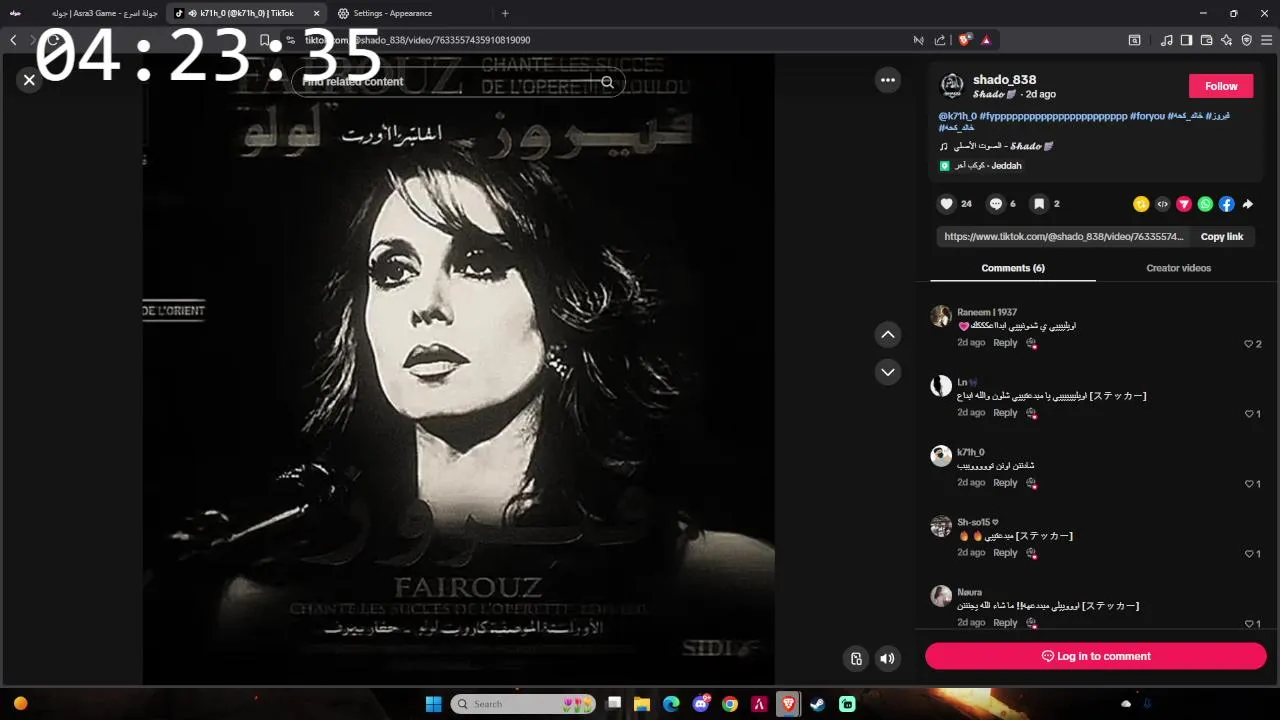Open shado_838 profile avatar
Image resolution: width=1280 pixels, height=720 pixels.
point(952,86)
